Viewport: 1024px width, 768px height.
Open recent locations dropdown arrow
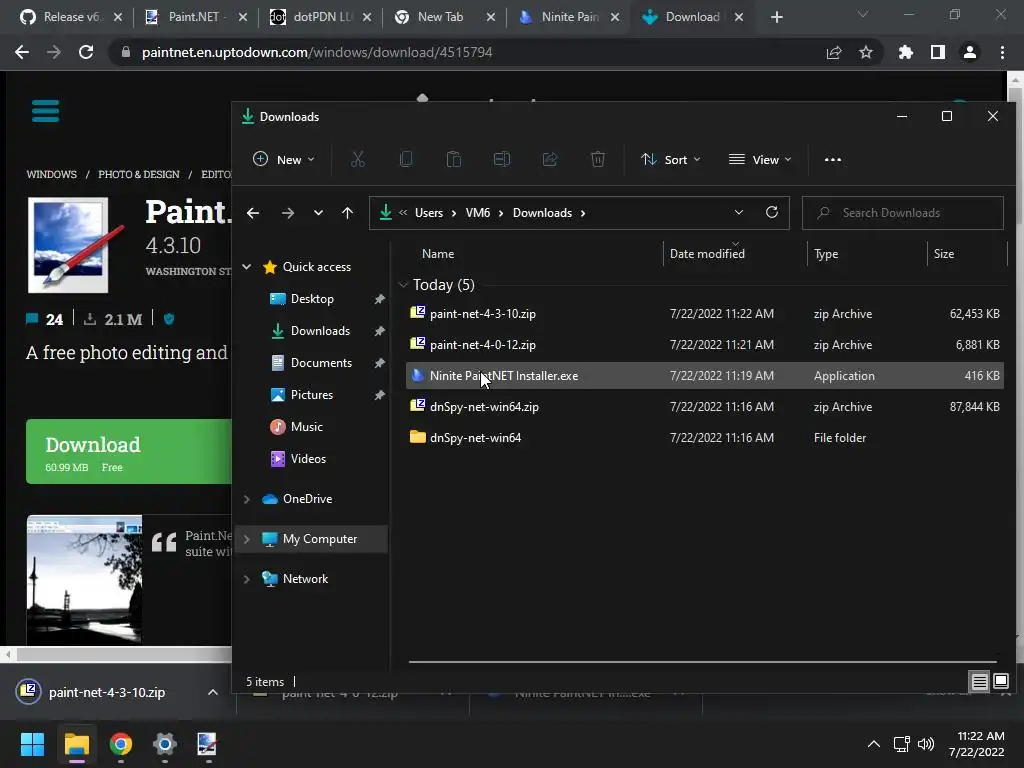pyautogui.click(x=318, y=213)
